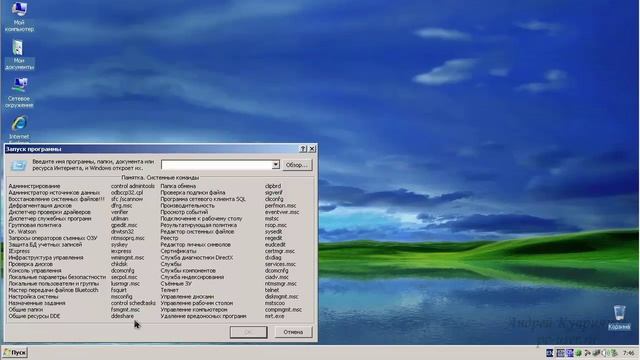Click the 'Групповая политика' entry
Screen dimensions: 640x360
tap(35, 225)
